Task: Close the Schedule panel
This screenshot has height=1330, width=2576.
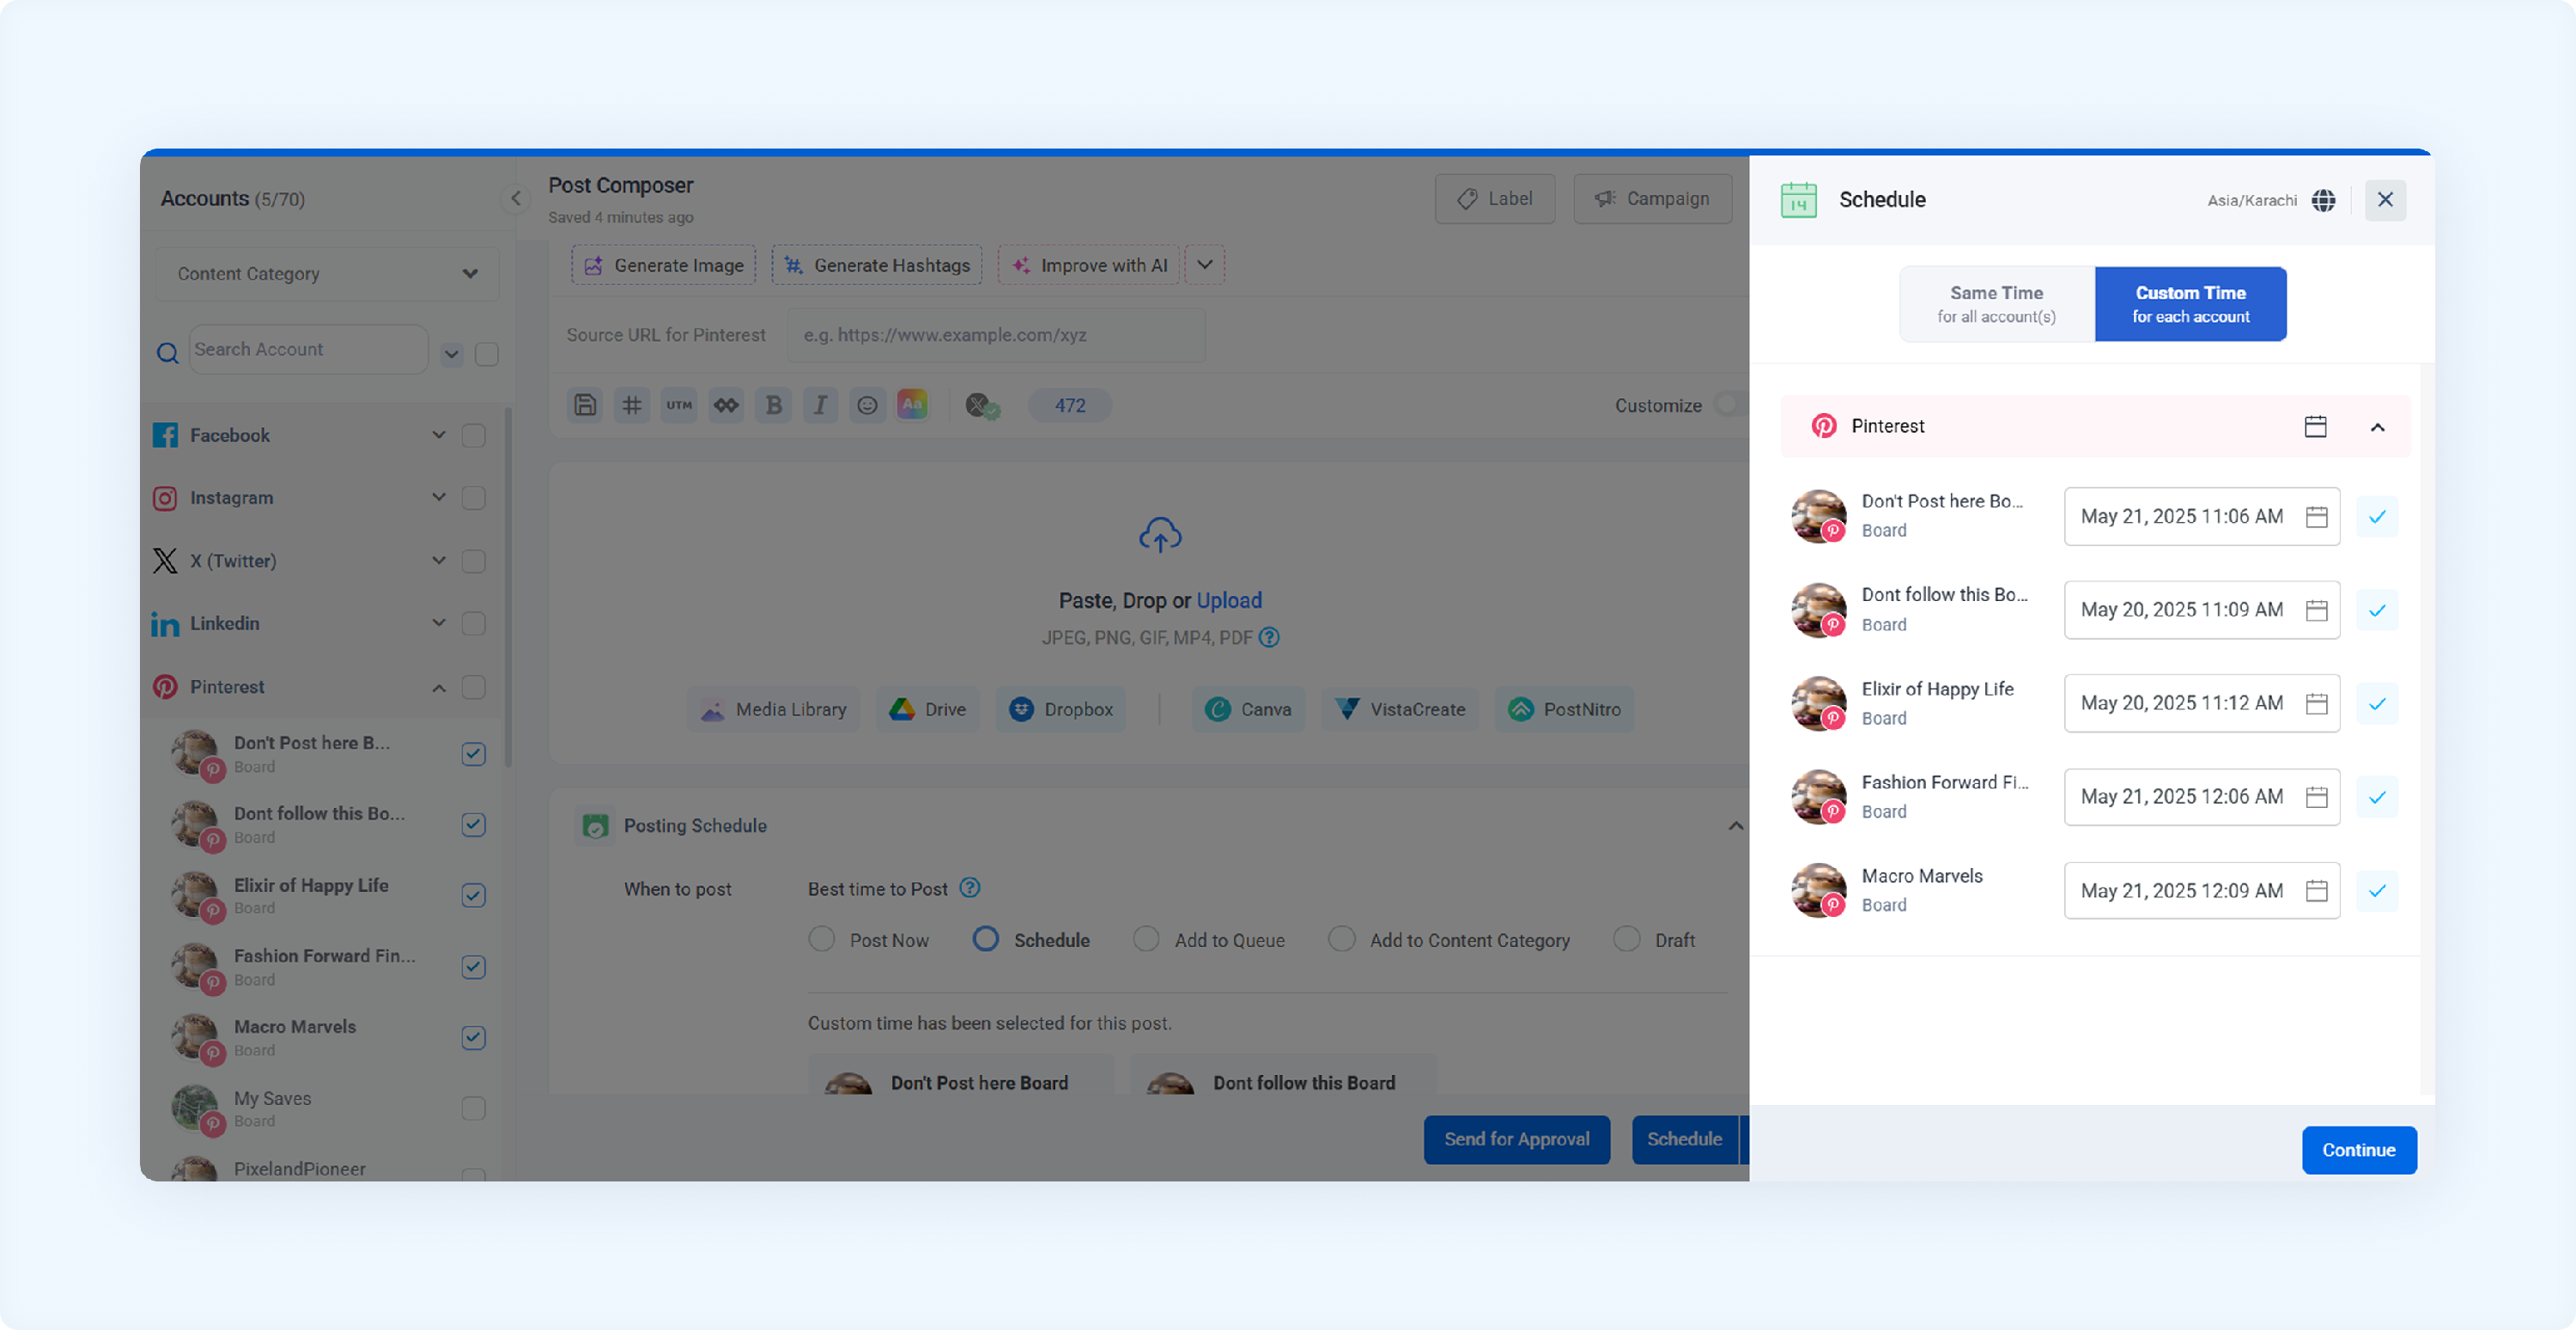Action: [2385, 200]
